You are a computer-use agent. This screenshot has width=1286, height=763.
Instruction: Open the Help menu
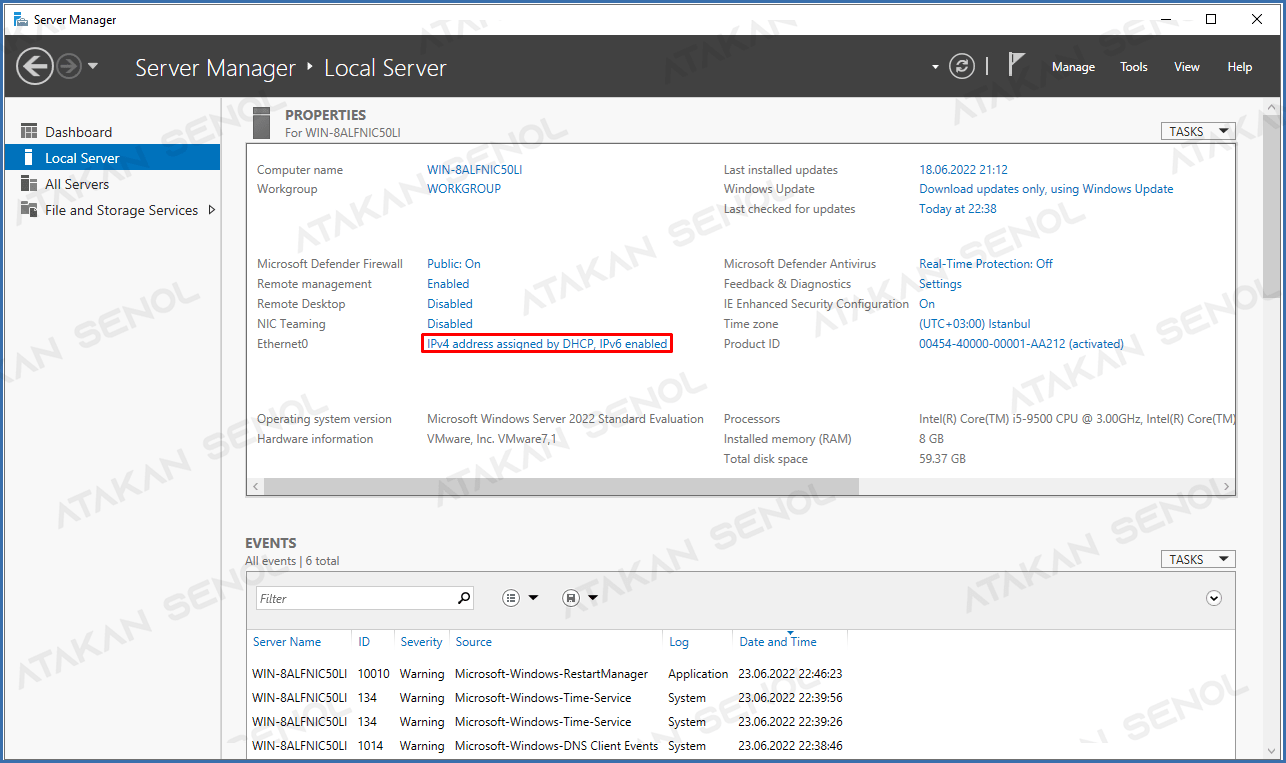[1240, 67]
